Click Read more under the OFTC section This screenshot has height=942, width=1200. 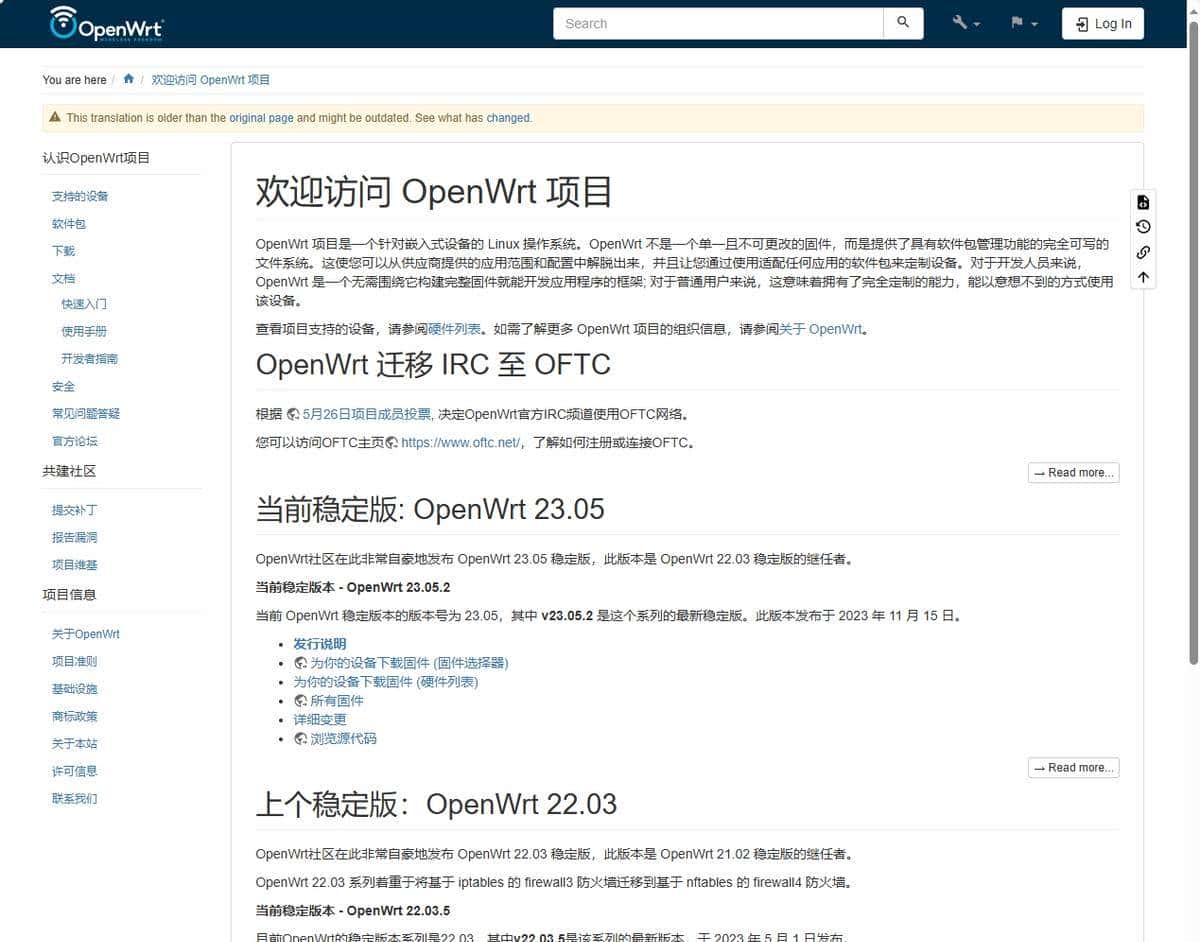pyautogui.click(x=1073, y=472)
